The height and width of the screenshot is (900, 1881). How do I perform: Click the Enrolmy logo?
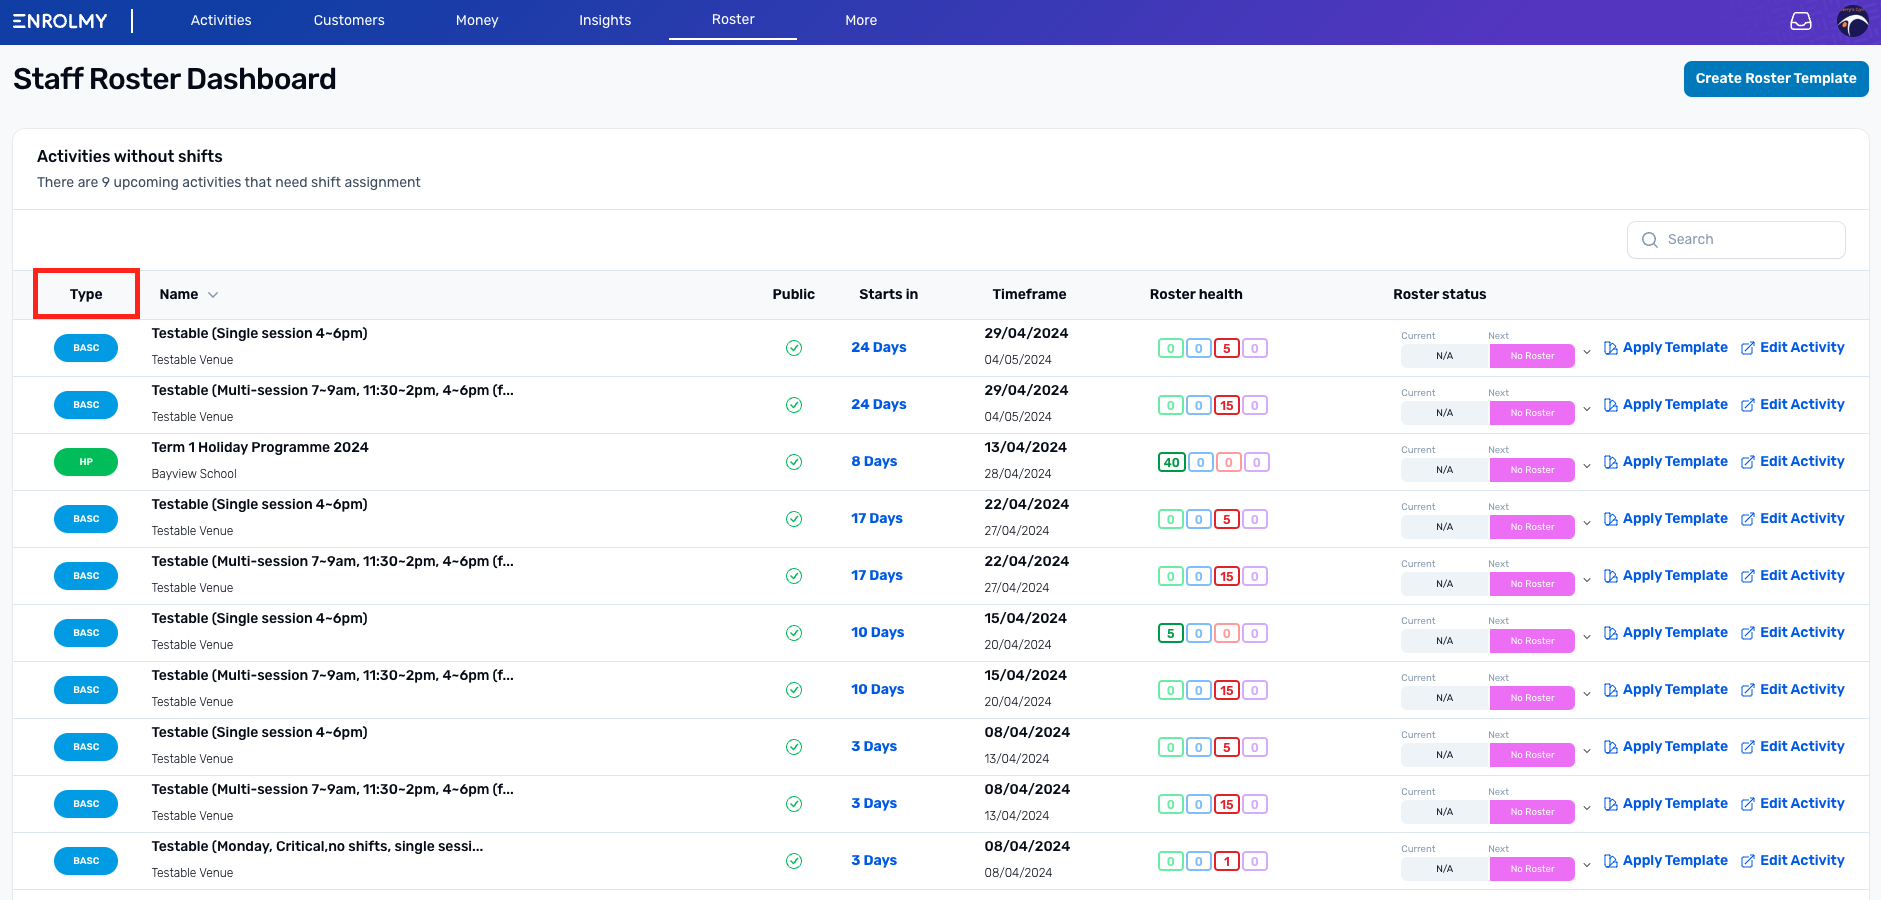(x=60, y=21)
